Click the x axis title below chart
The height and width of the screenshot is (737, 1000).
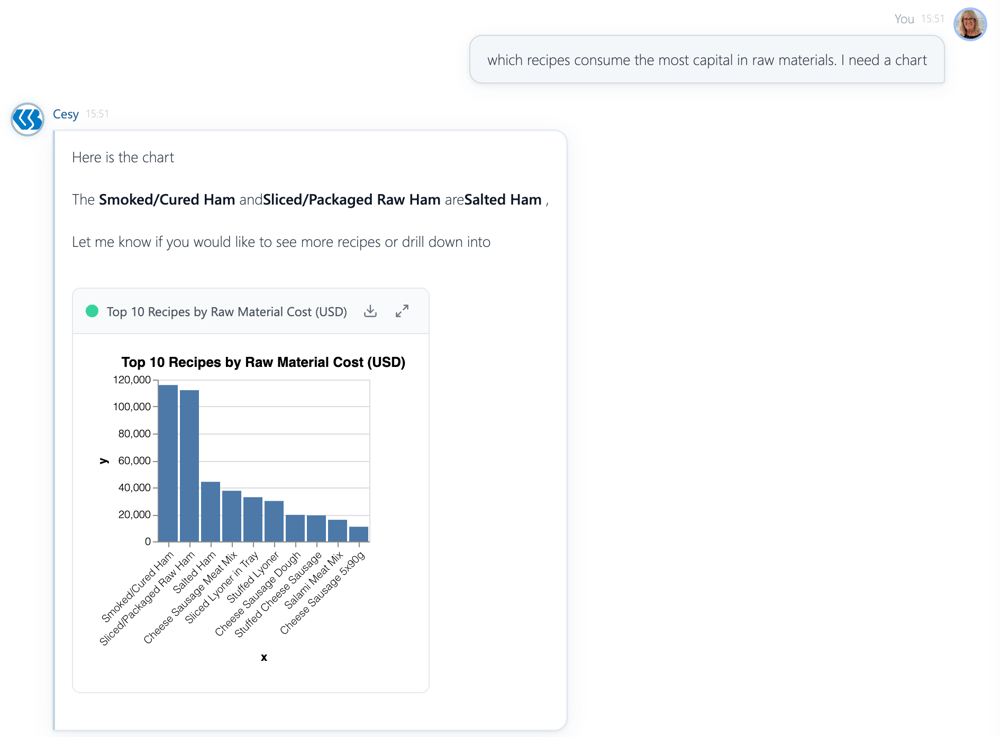coord(264,657)
